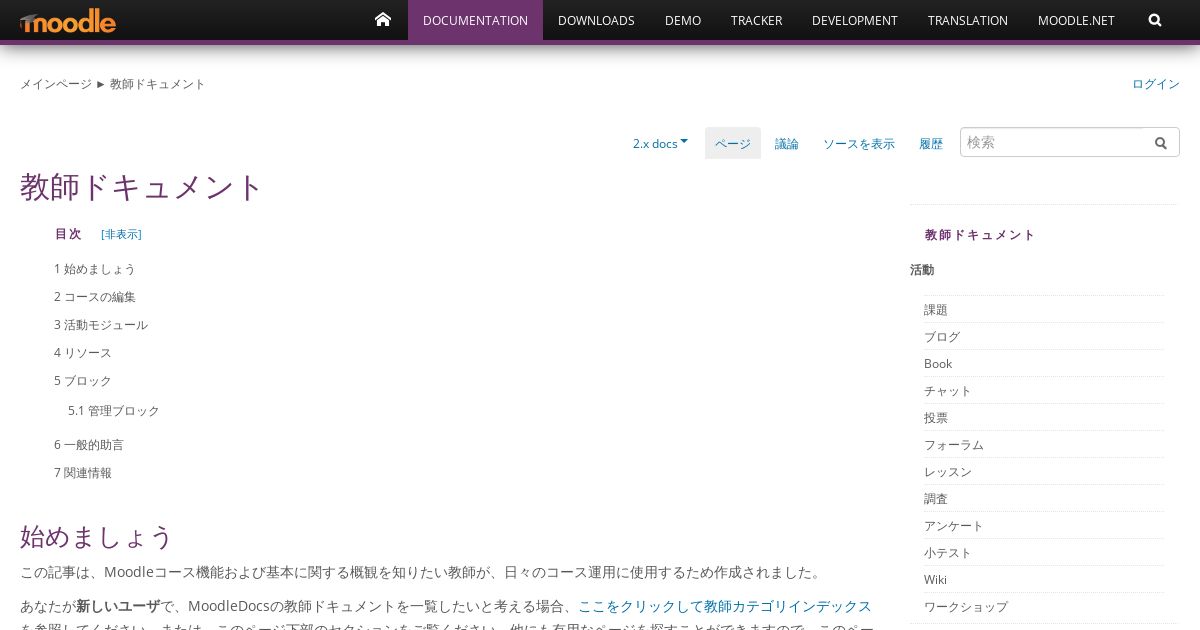Jump to subsection 5.1 管理ブロック

114,411
